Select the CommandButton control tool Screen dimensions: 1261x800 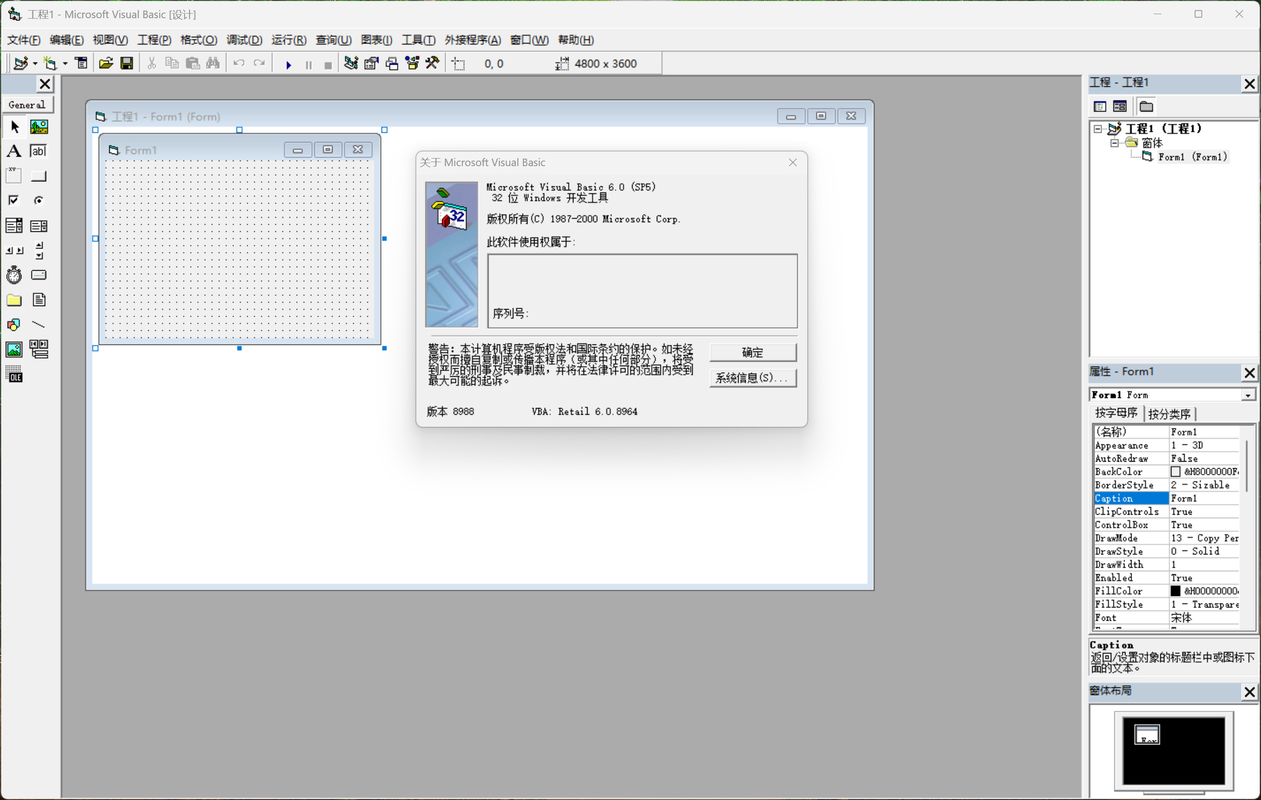tap(39, 176)
